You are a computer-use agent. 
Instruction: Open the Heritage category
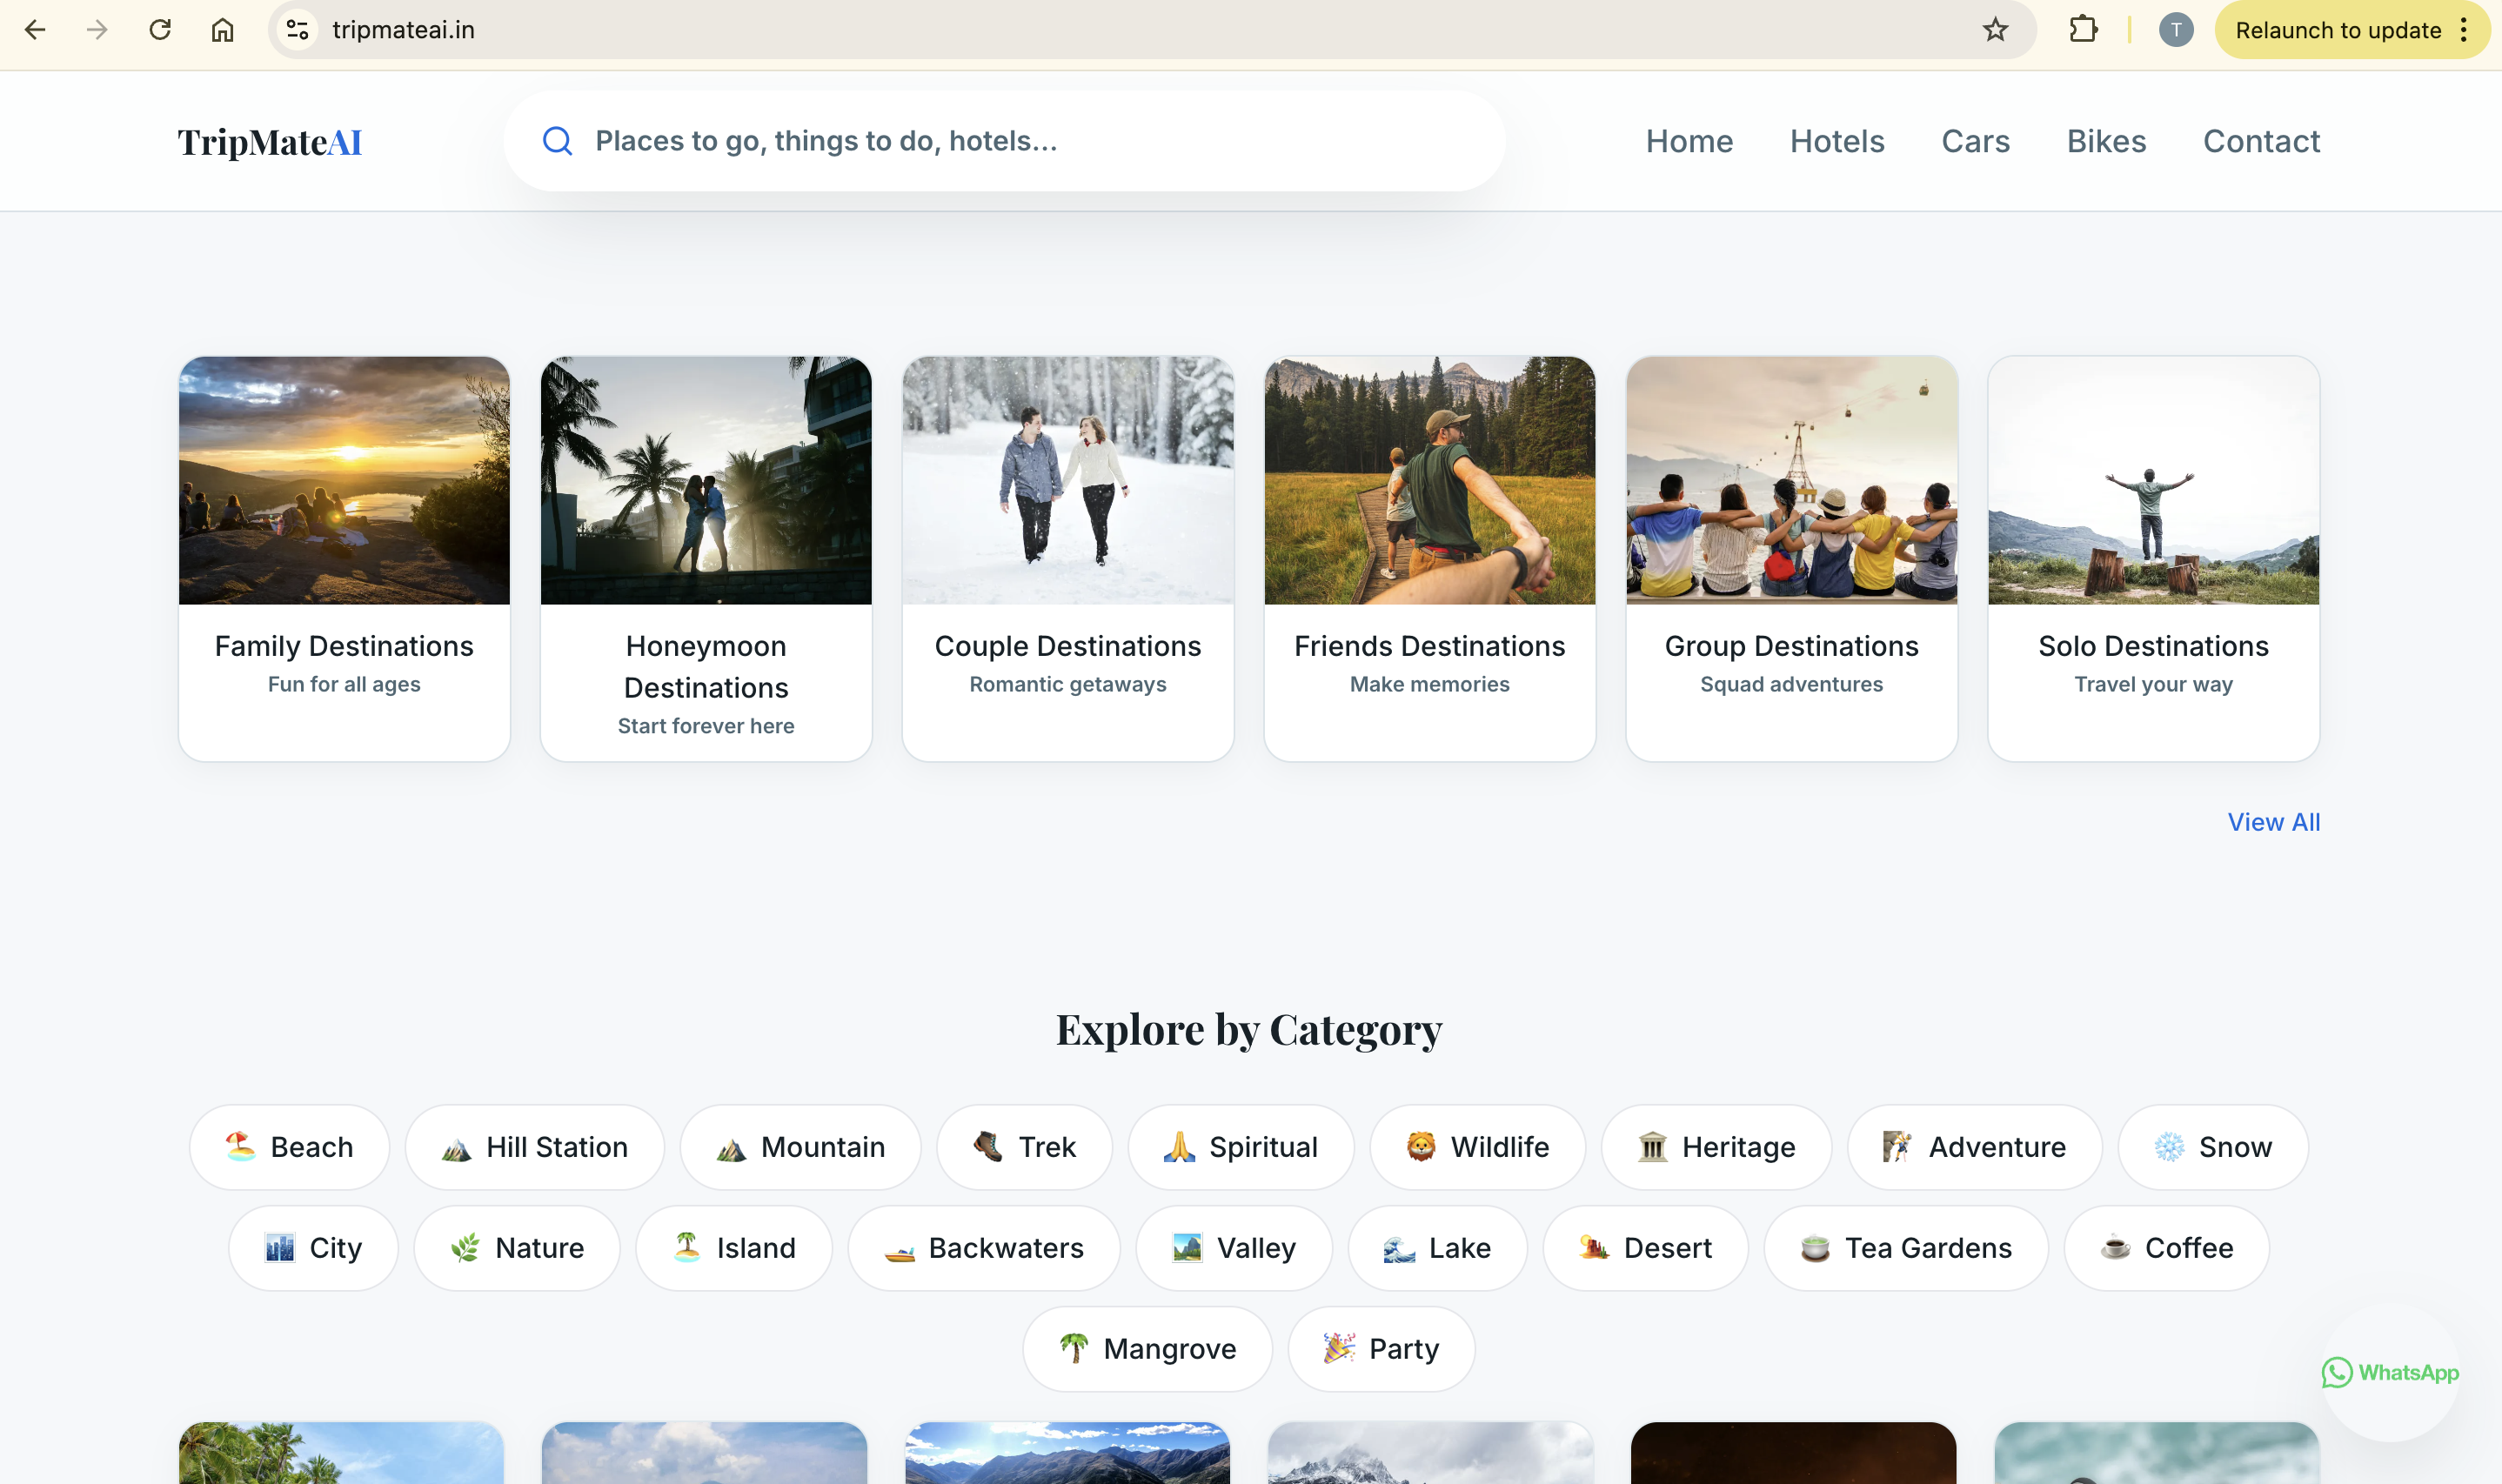click(1715, 1146)
